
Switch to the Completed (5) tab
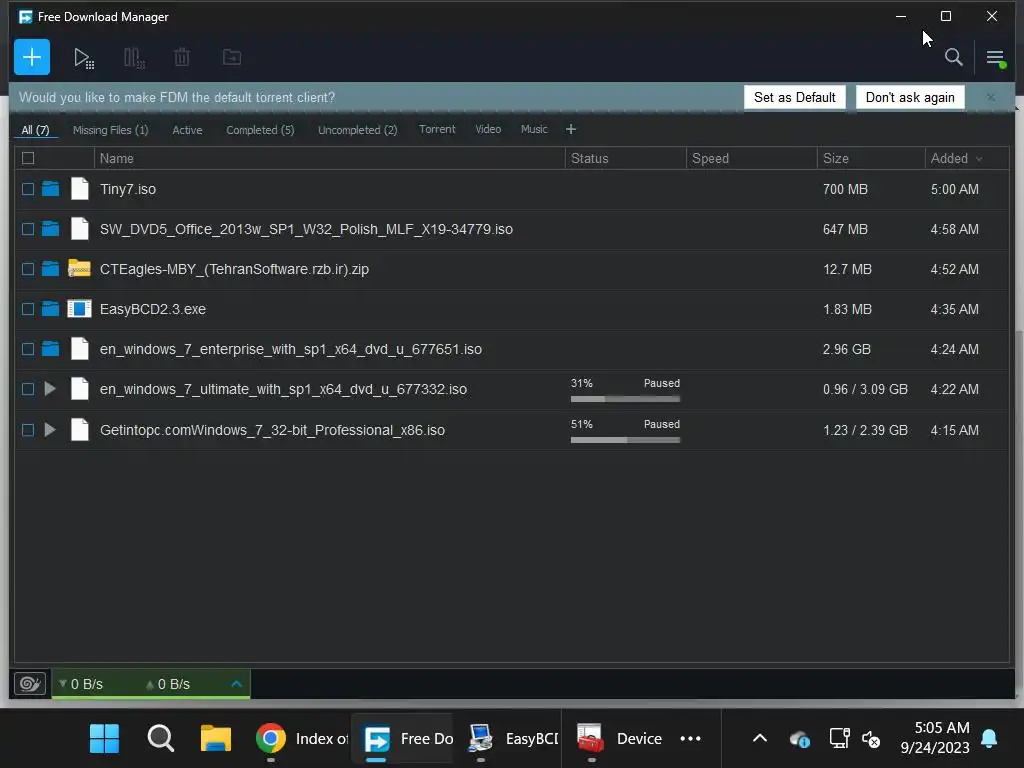click(x=260, y=130)
